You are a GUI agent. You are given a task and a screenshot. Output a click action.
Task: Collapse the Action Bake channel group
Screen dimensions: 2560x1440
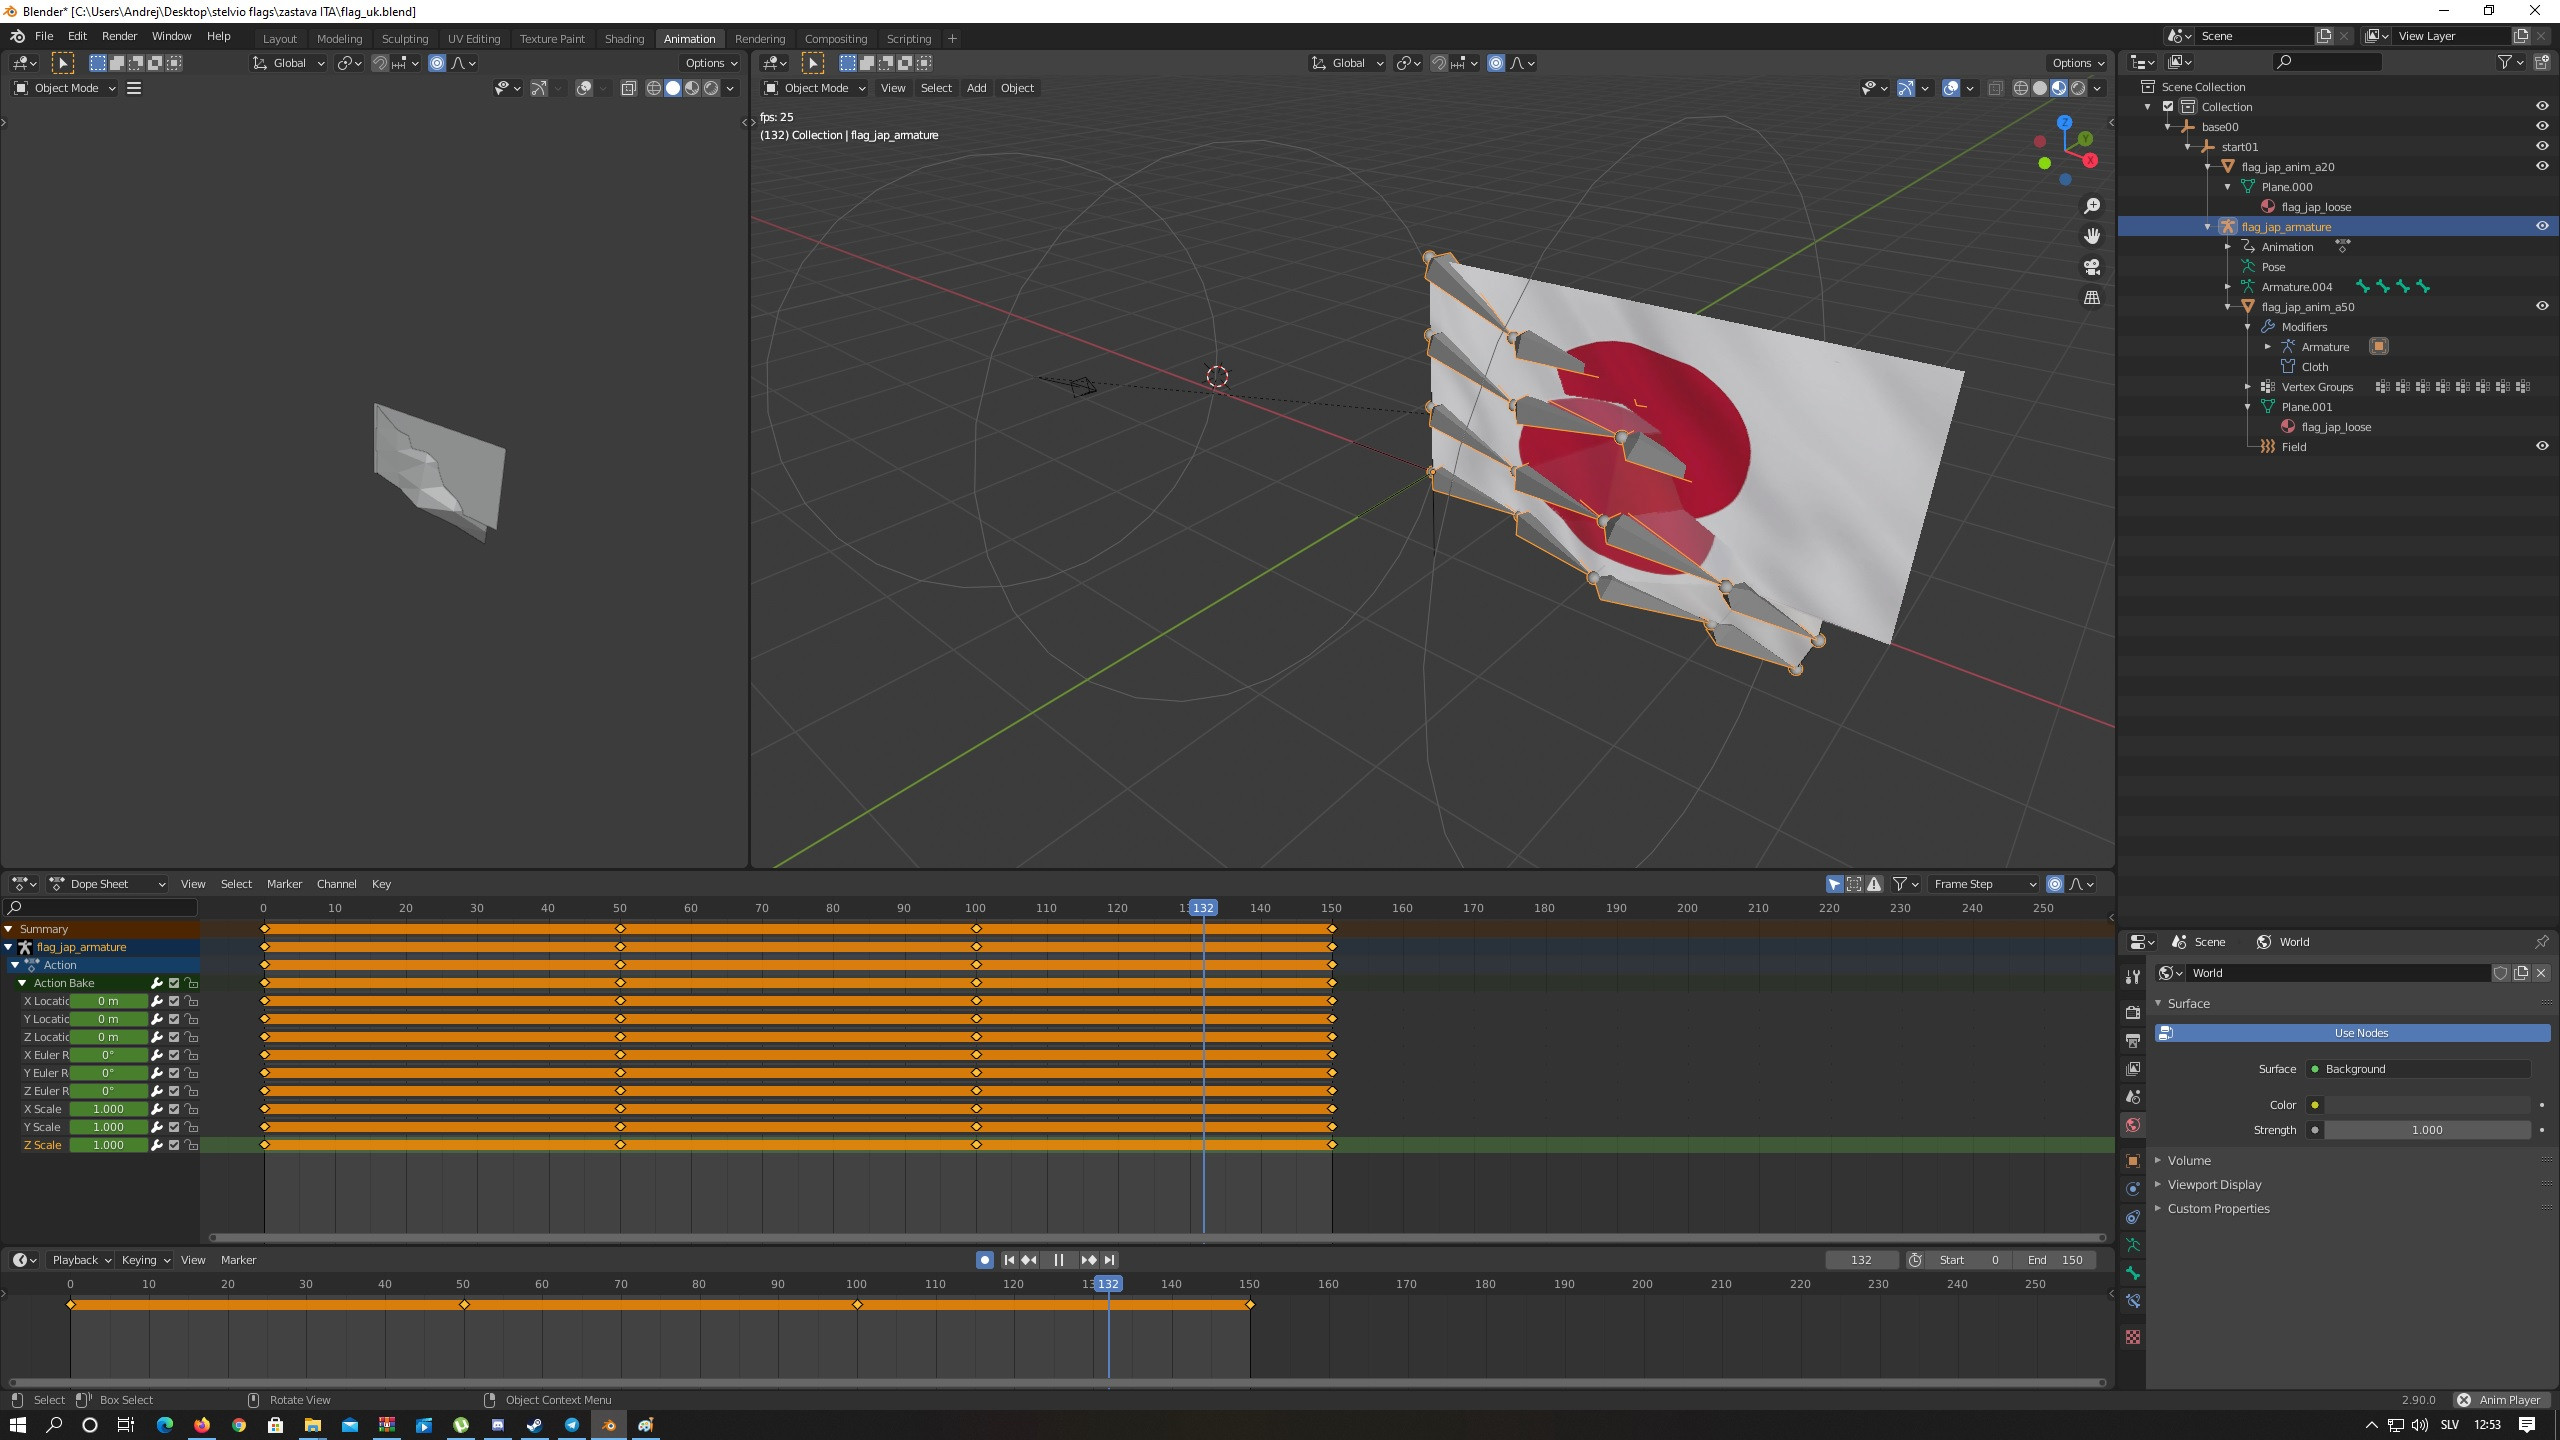[x=22, y=983]
